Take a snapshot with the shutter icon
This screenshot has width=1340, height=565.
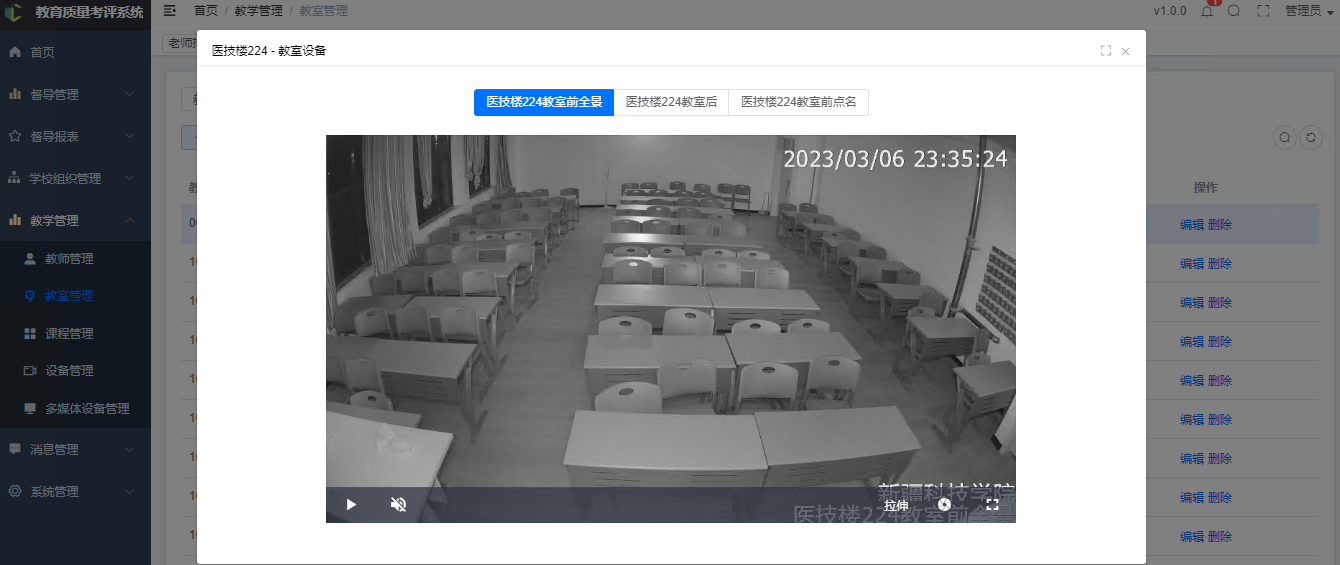[x=944, y=505]
